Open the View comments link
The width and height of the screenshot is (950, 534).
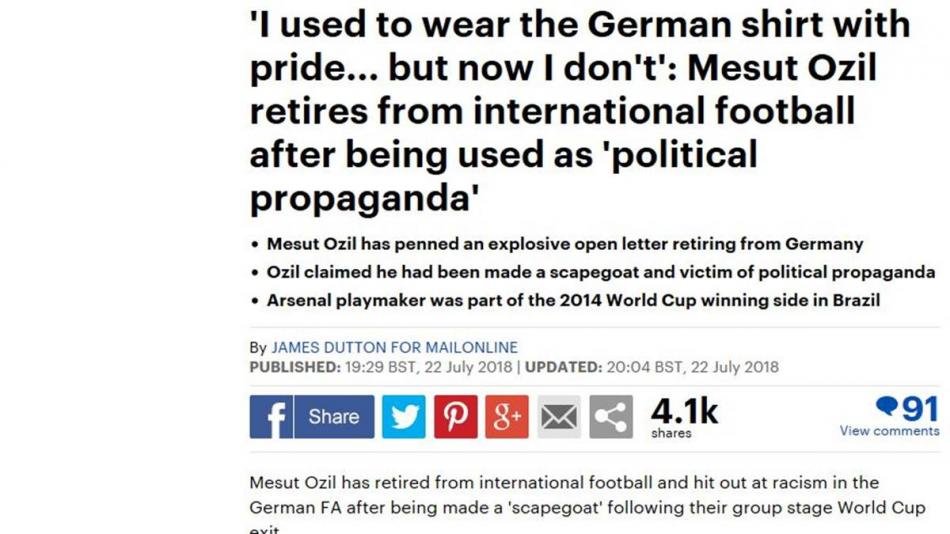pos(889,431)
